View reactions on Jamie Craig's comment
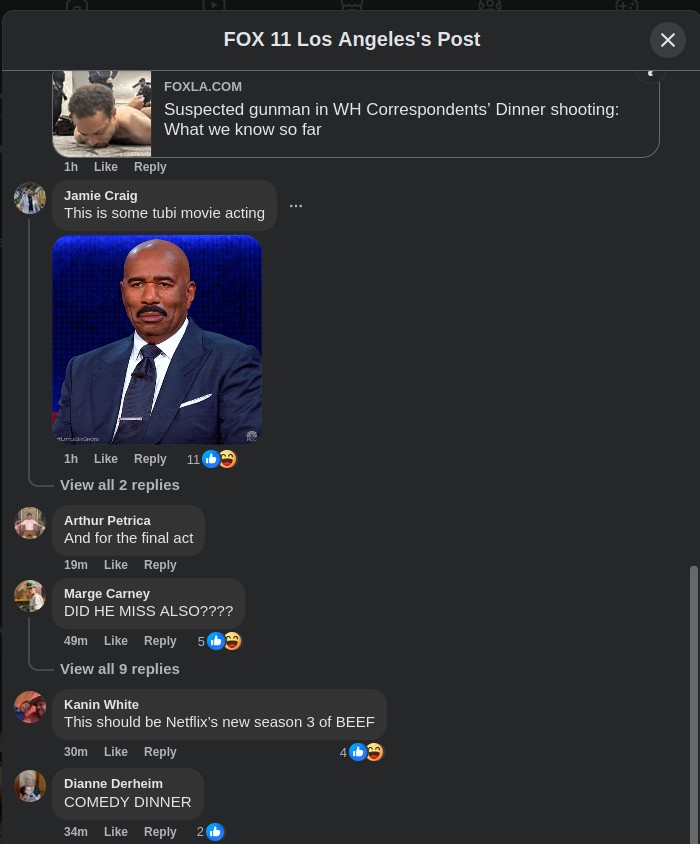The width and height of the screenshot is (700, 844). coord(212,459)
